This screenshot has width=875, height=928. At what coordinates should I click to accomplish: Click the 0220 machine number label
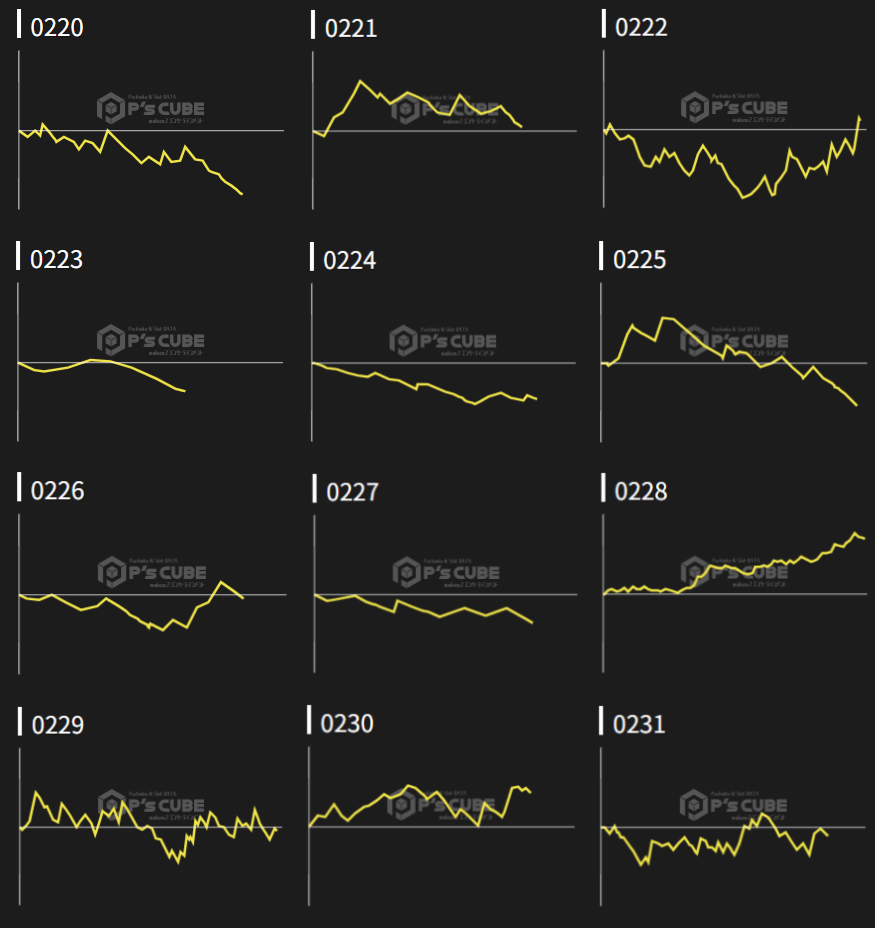coord(57,27)
